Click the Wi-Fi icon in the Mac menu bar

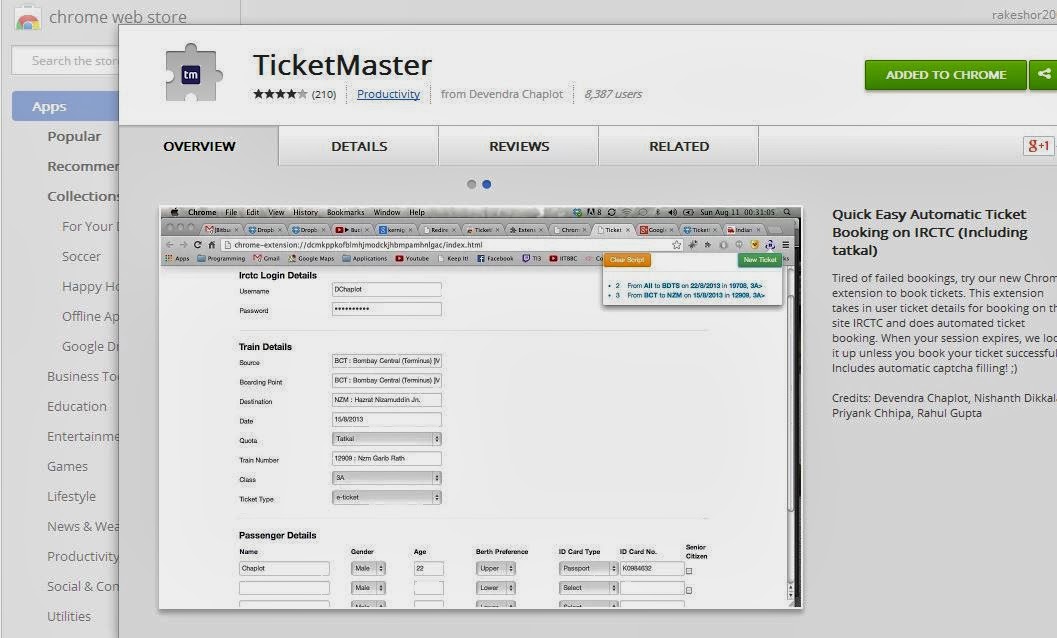(x=626, y=212)
